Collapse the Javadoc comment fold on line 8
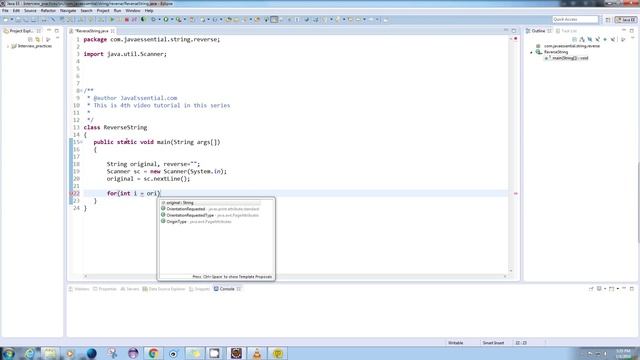 click(81, 91)
